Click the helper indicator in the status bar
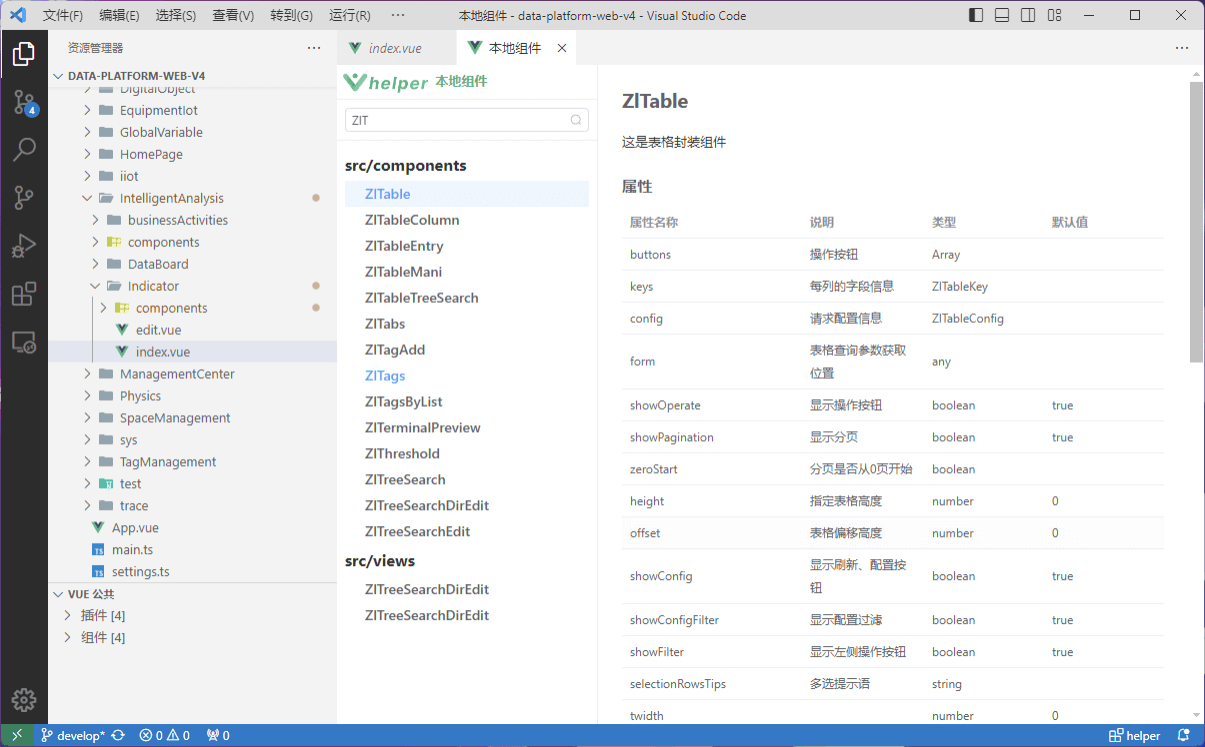 [1135, 735]
